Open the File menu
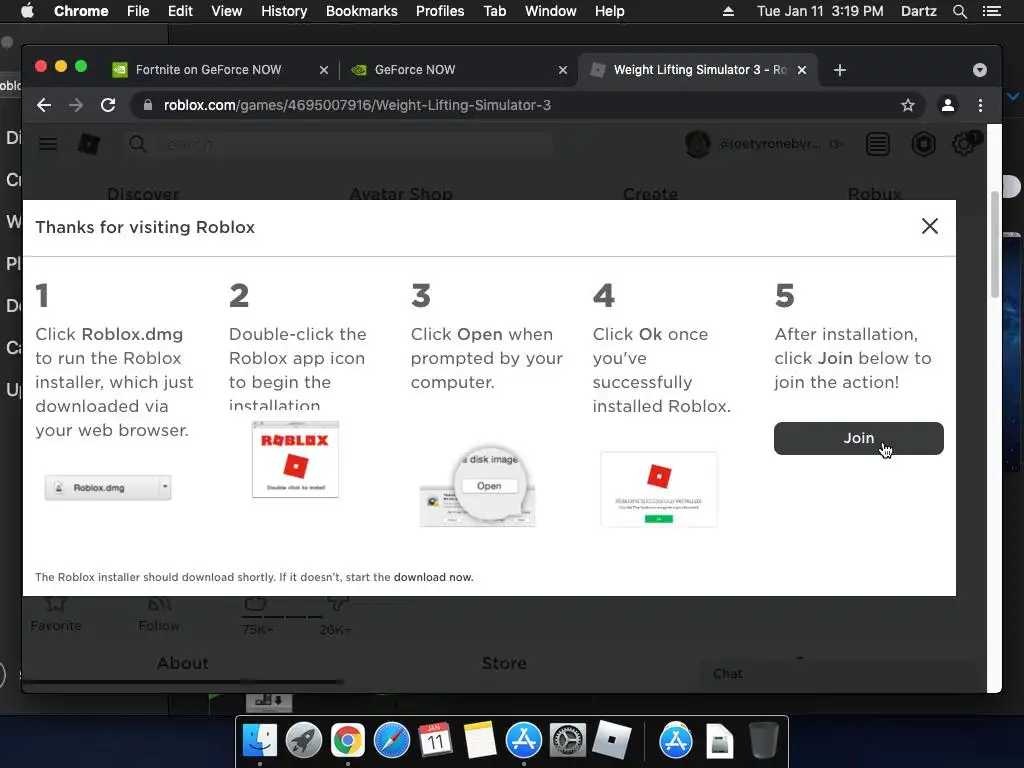Image resolution: width=1024 pixels, height=768 pixels. click(x=138, y=11)
